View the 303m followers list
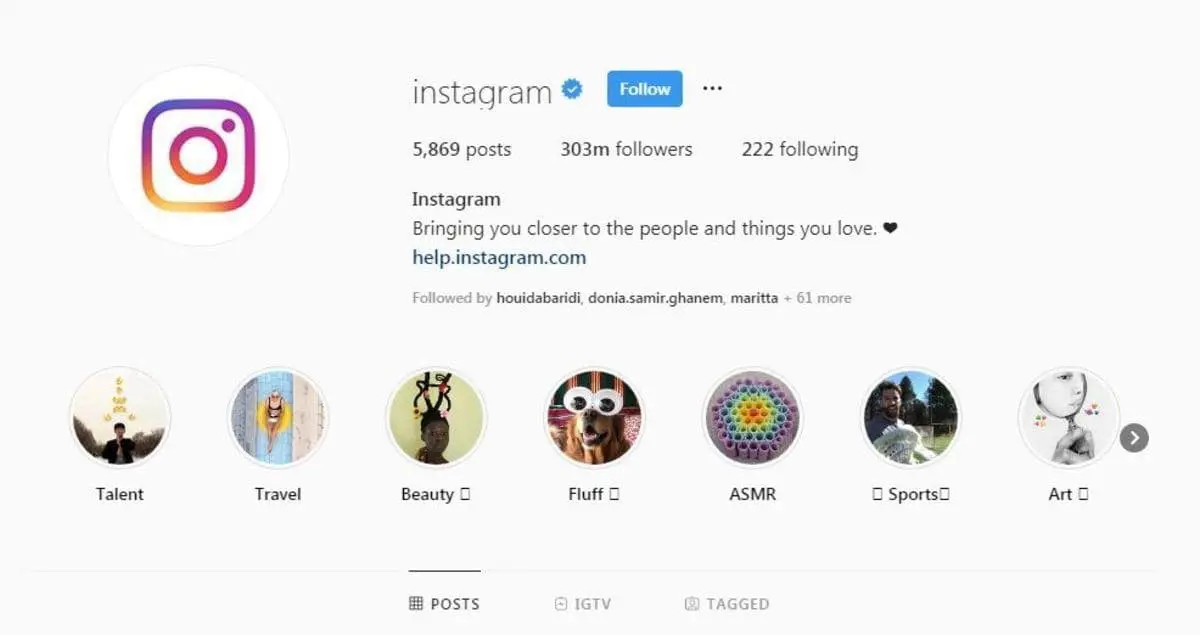The image size is (1200, 635). click(x=626, y=149)
